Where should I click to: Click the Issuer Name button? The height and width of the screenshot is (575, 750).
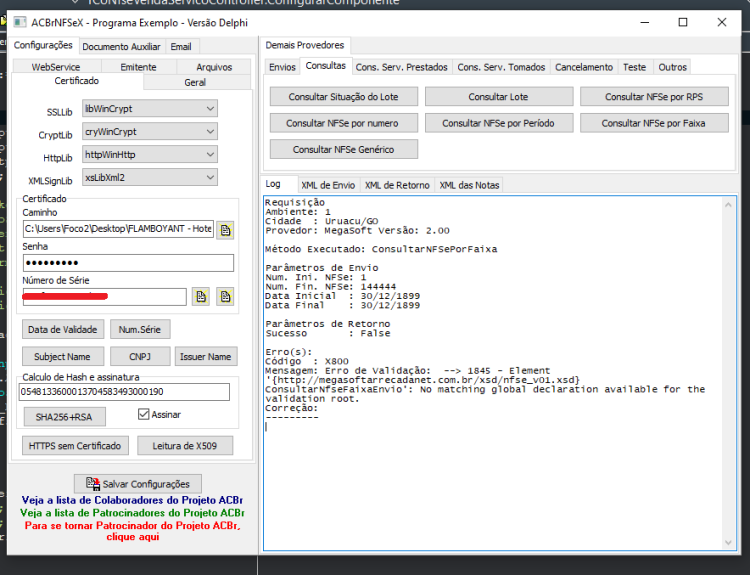tap(206, 356)
